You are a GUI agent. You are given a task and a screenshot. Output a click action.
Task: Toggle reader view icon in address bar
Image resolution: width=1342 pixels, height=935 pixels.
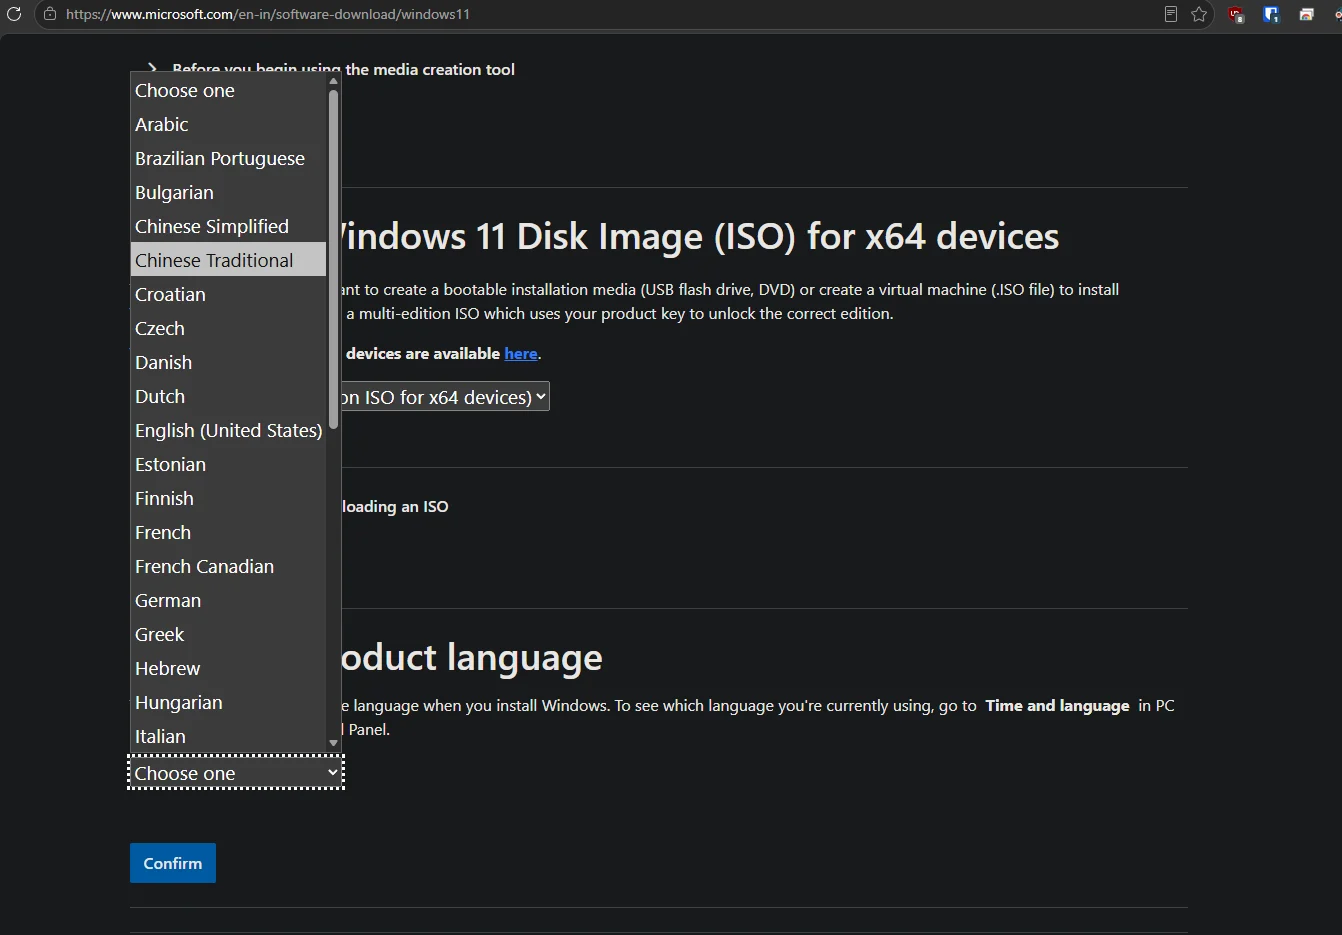(x=1171, y=14)
